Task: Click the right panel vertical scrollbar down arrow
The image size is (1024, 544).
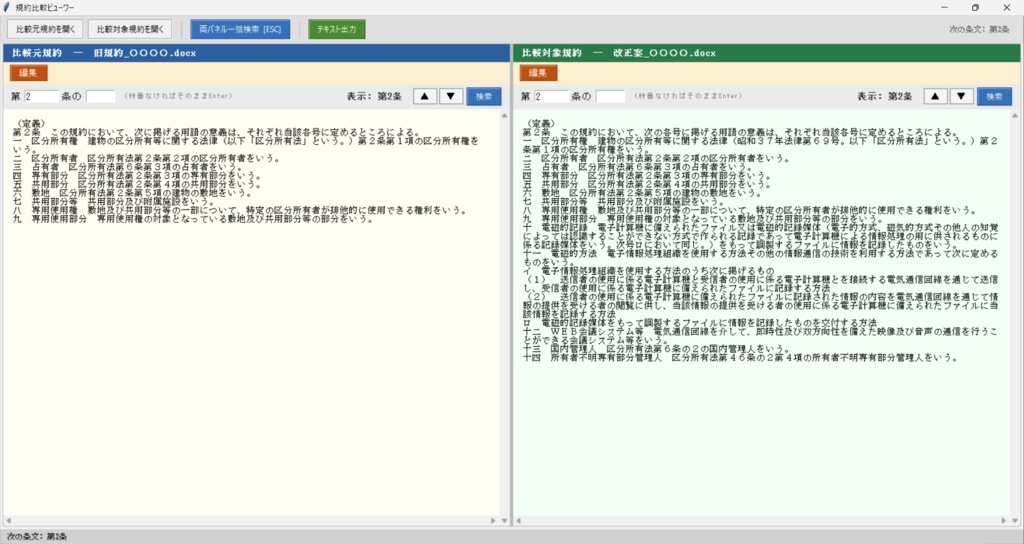Action: click(1015, 520)
